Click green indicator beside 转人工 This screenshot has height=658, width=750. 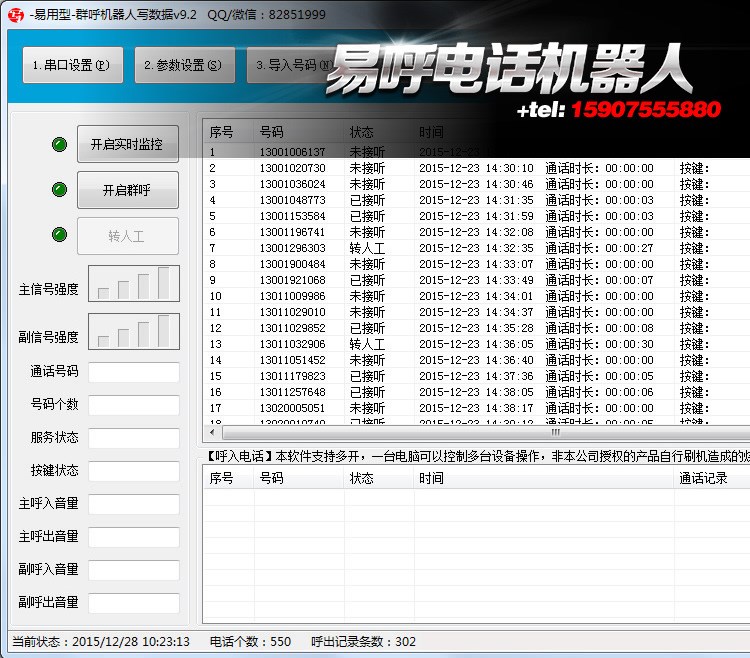click(60, 235)
